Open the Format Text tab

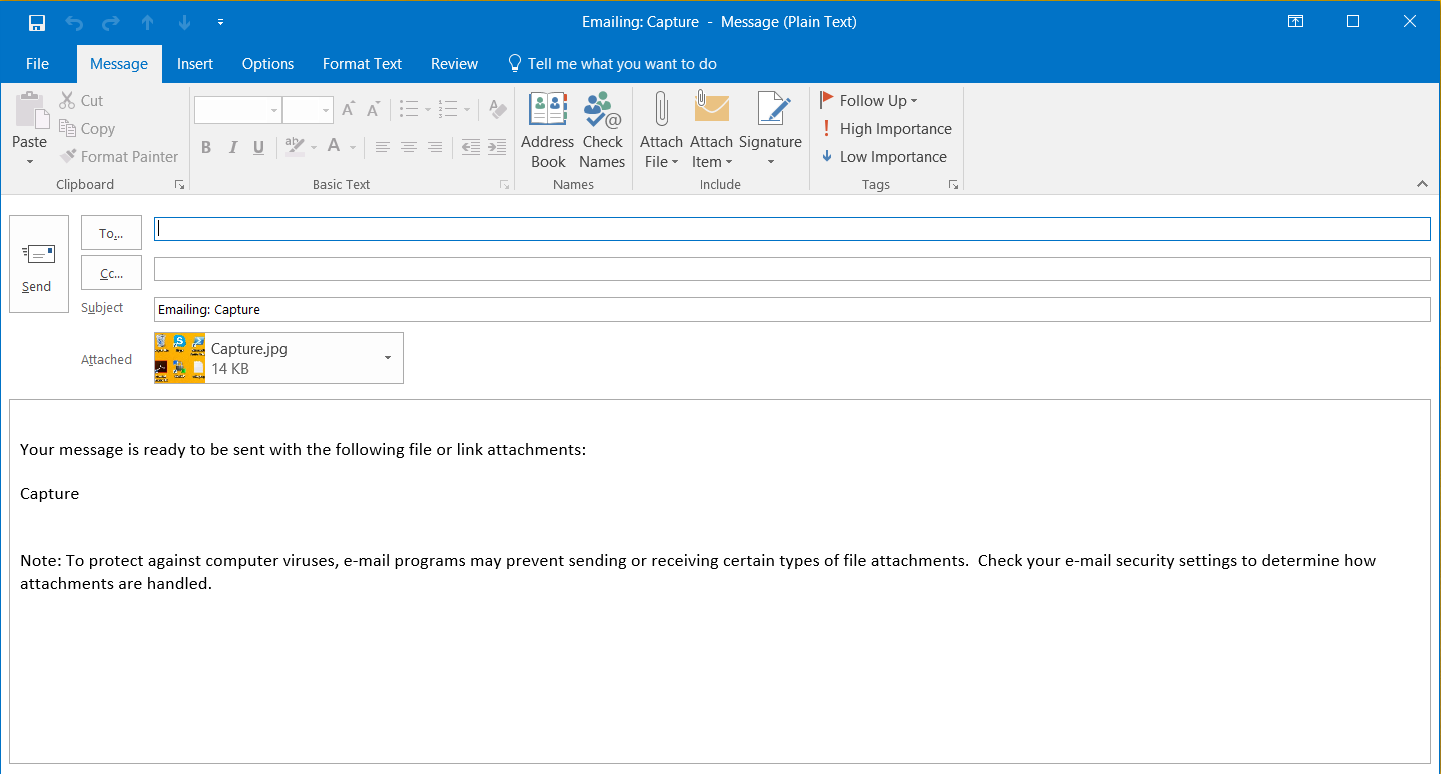(x=362, y=64)
